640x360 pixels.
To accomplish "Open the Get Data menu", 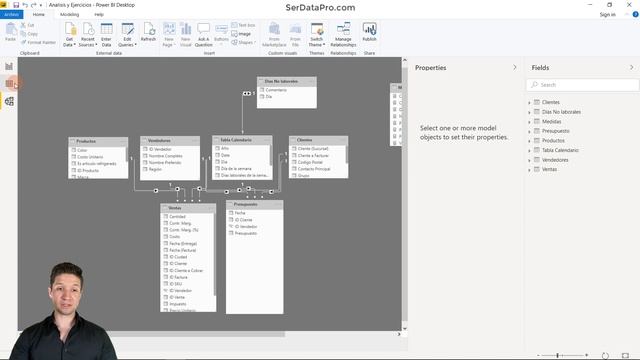I will (x=69, y=35).
